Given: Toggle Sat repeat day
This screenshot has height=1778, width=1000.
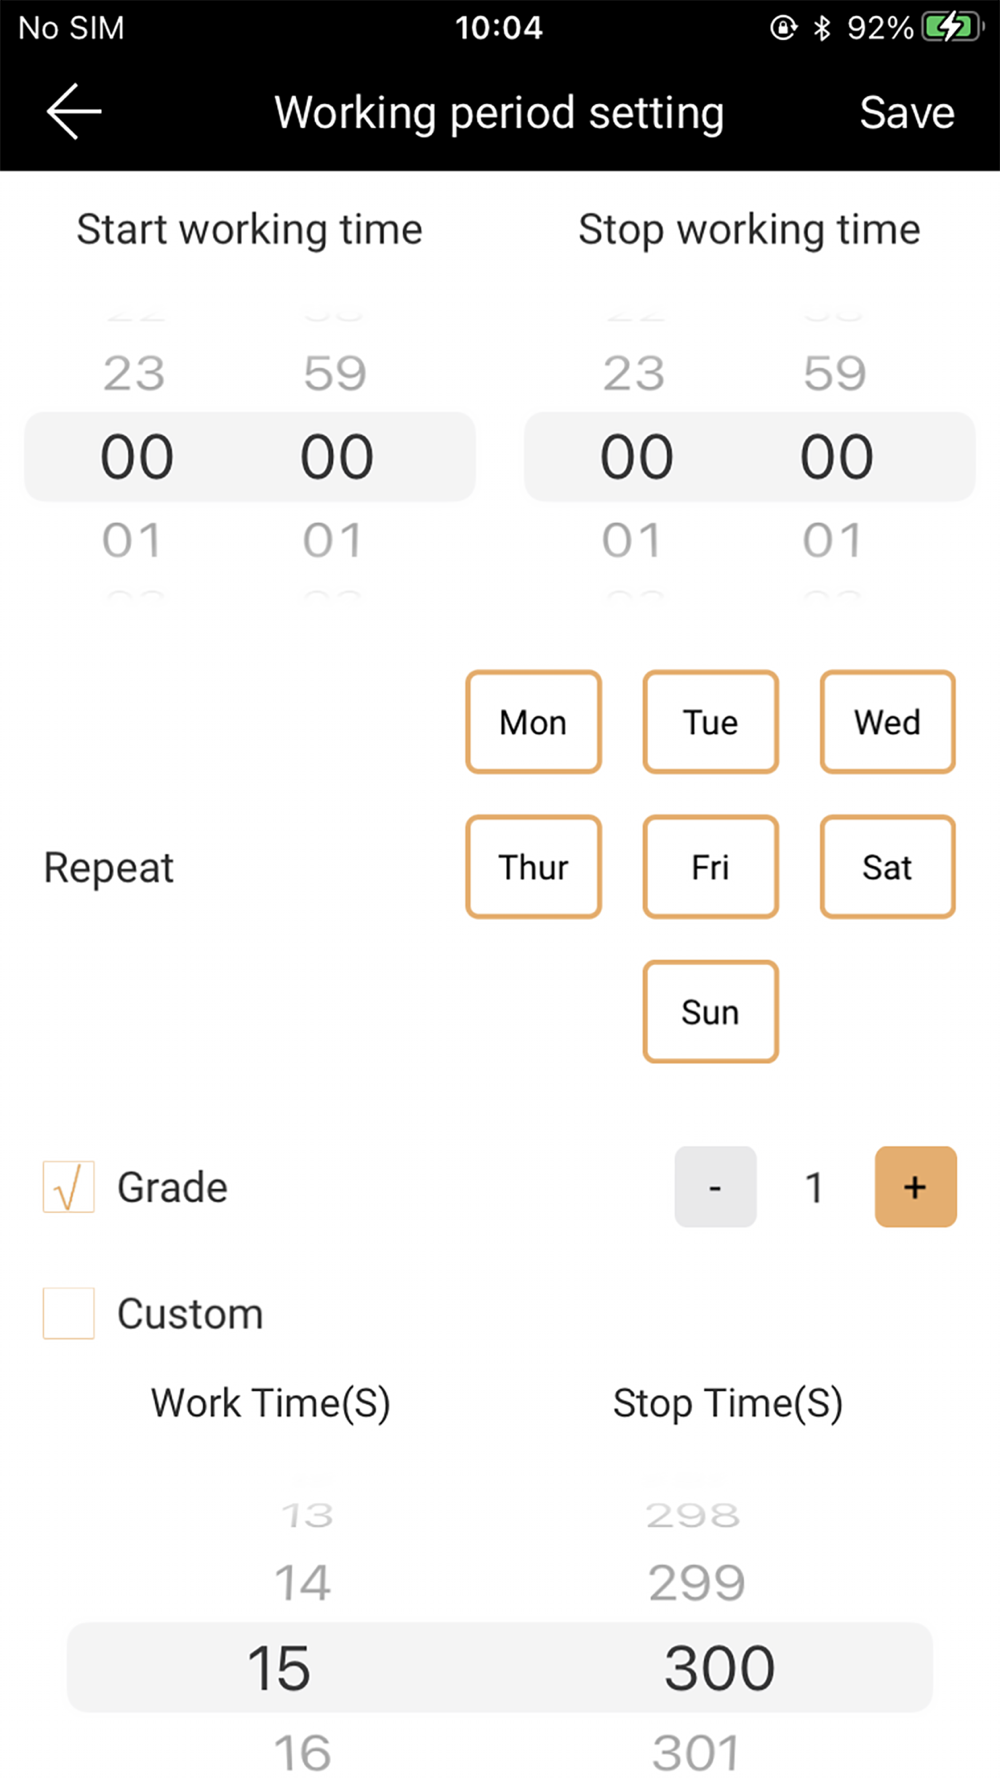Looking at the screenshot, I should coord(887,867).
